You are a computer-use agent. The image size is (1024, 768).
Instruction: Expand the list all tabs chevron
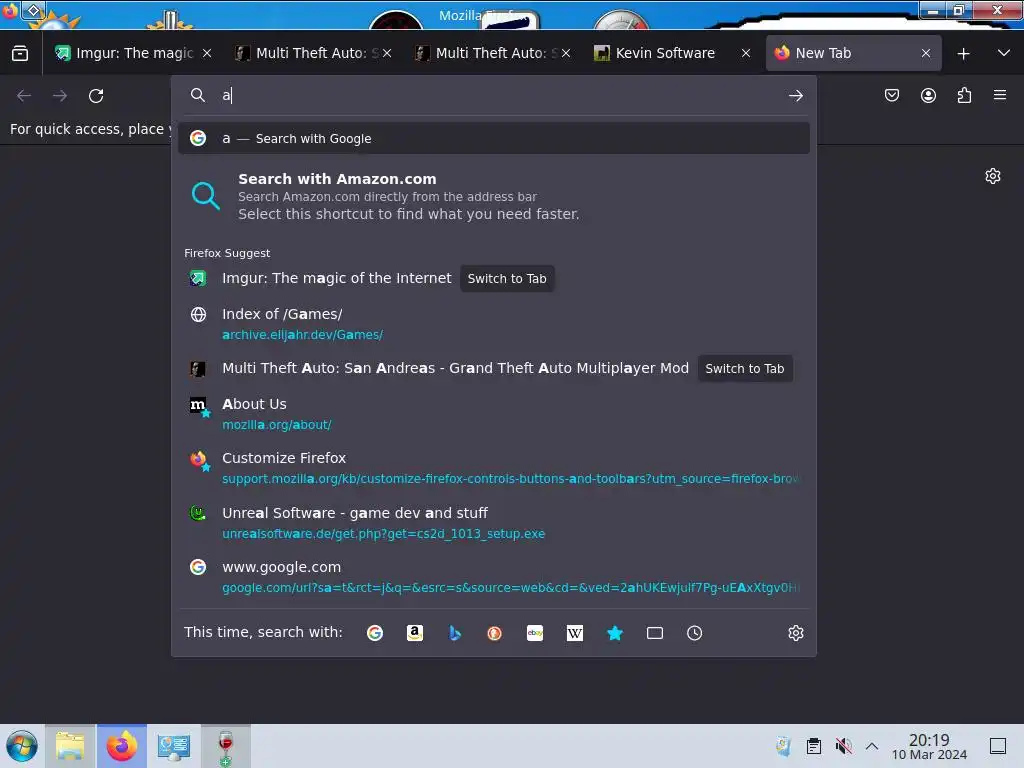coord(1004,53)
